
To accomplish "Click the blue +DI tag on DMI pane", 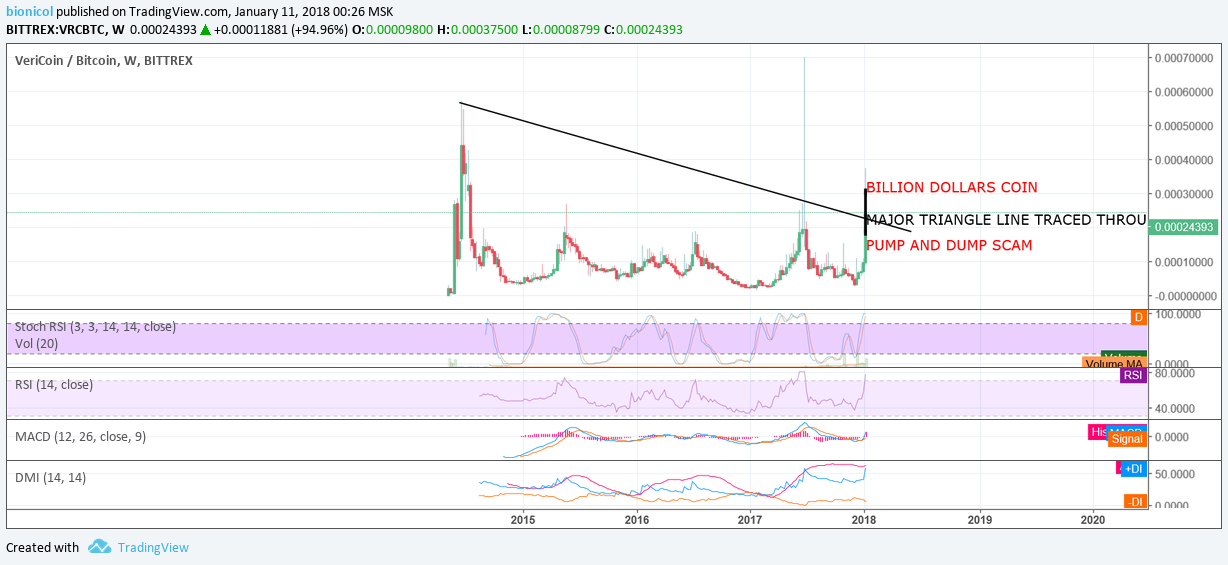I will [x=1133, y=469].
